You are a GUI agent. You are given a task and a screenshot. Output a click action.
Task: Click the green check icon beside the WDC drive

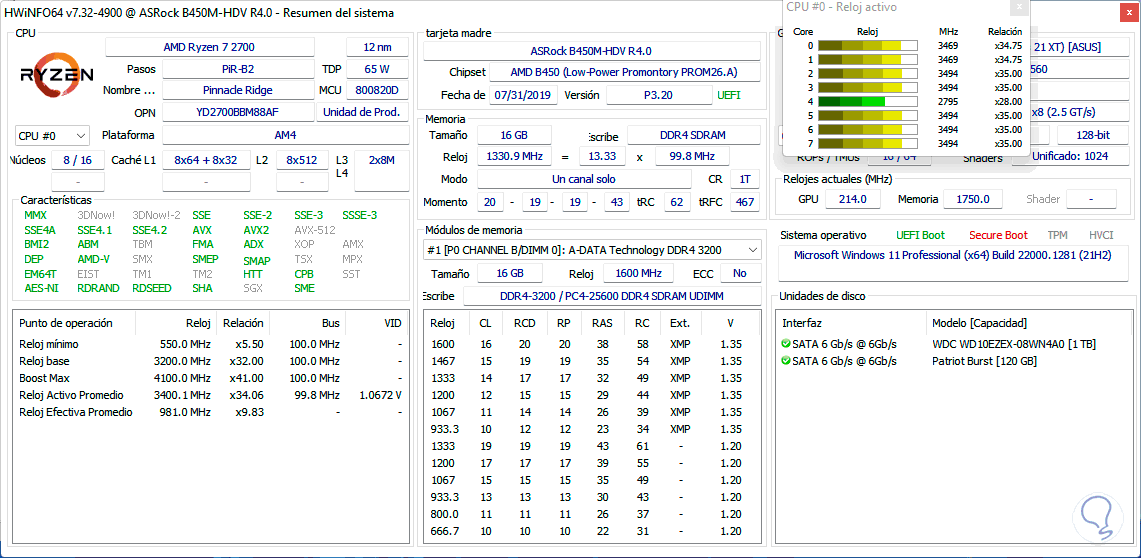tap(786, 344)
